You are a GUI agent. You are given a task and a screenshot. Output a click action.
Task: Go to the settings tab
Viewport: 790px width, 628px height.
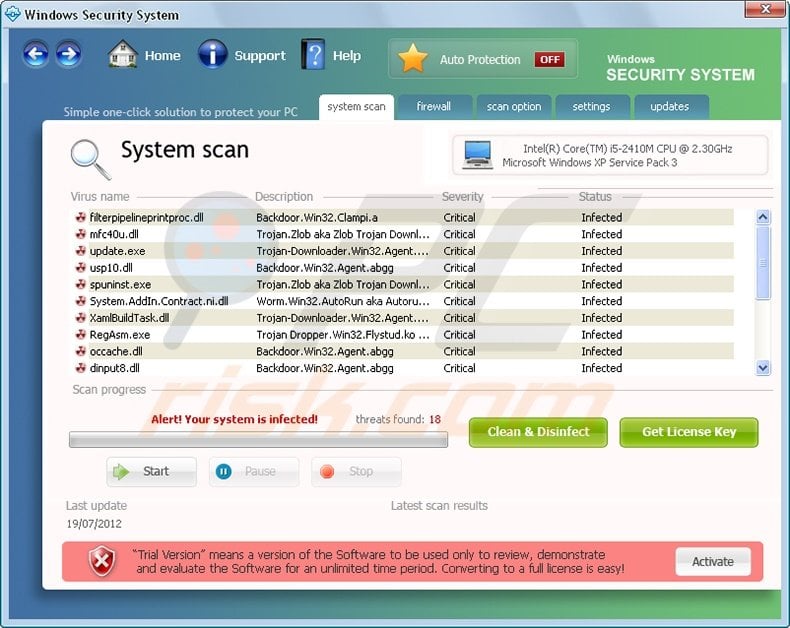pos(591,107)
